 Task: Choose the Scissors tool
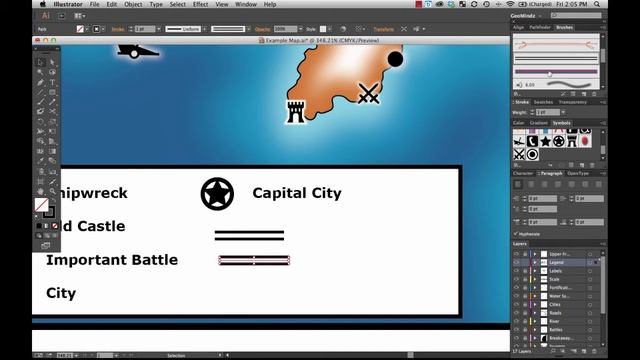[52, 111]
